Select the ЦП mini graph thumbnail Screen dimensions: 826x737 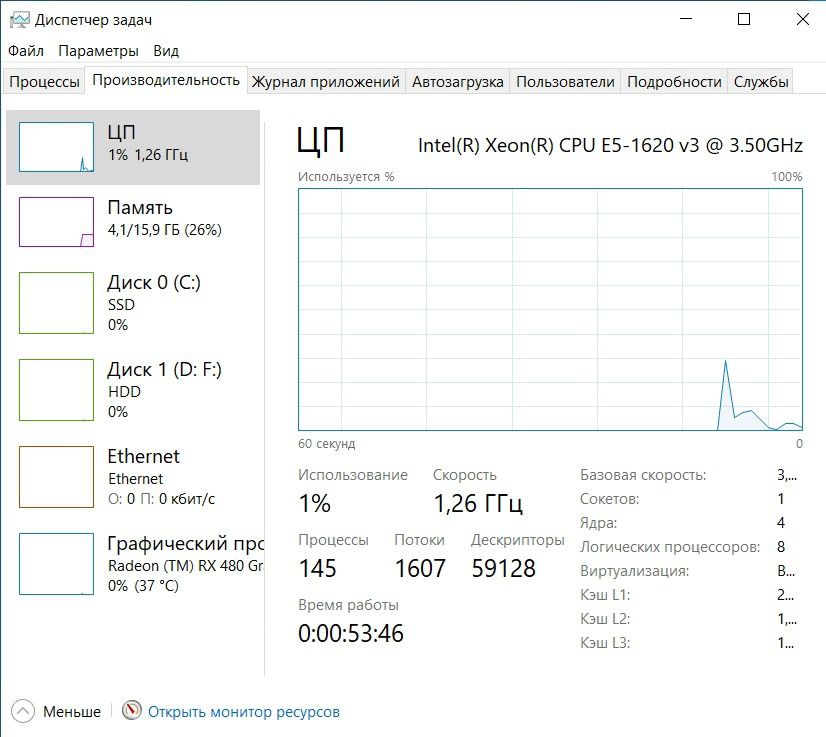pyautogui.click(x=56, y=147)
